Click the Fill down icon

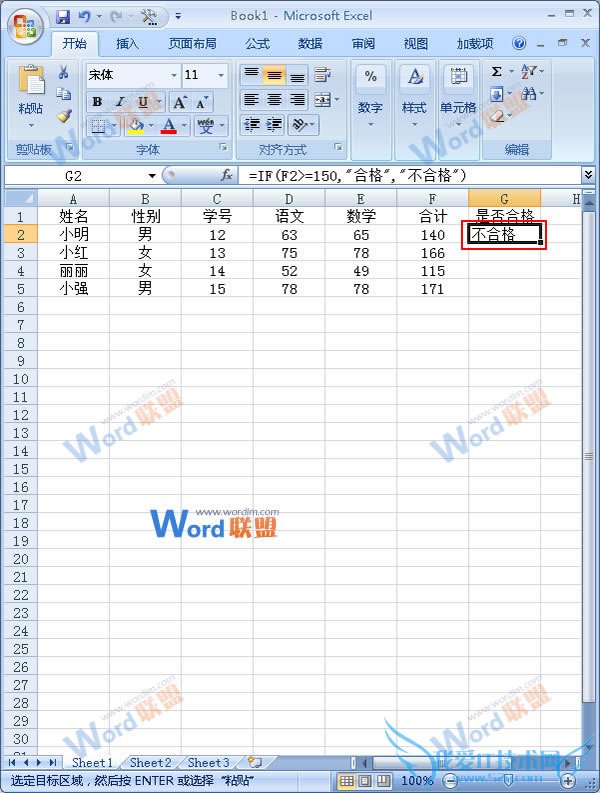tap(496, 94)
